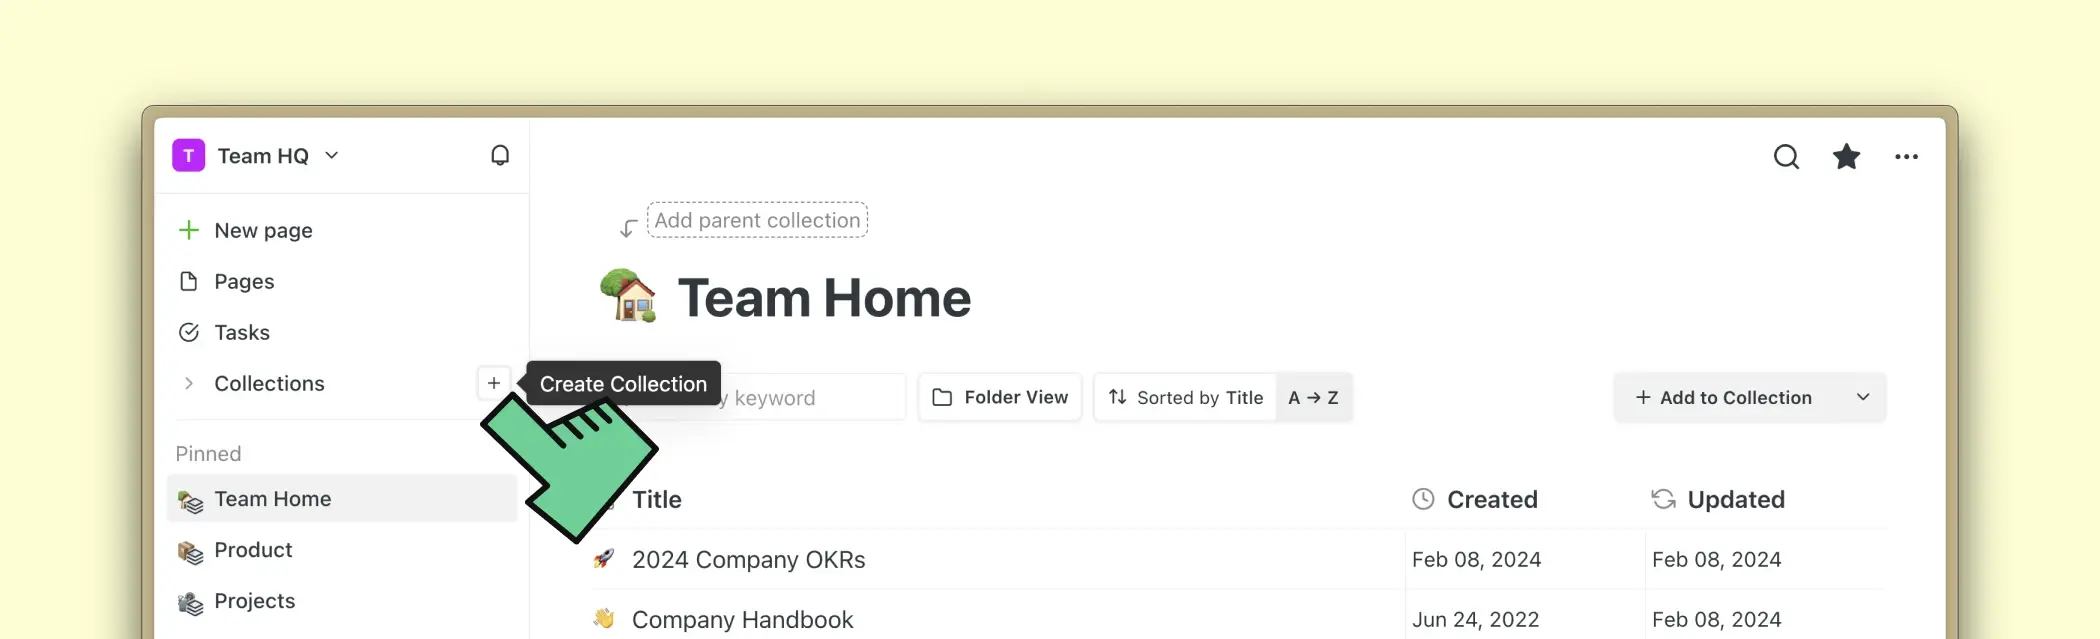Viewport: 2100px width, 639px height.
Task: Click the search magnifier icon
Action: click(1786, 157)
